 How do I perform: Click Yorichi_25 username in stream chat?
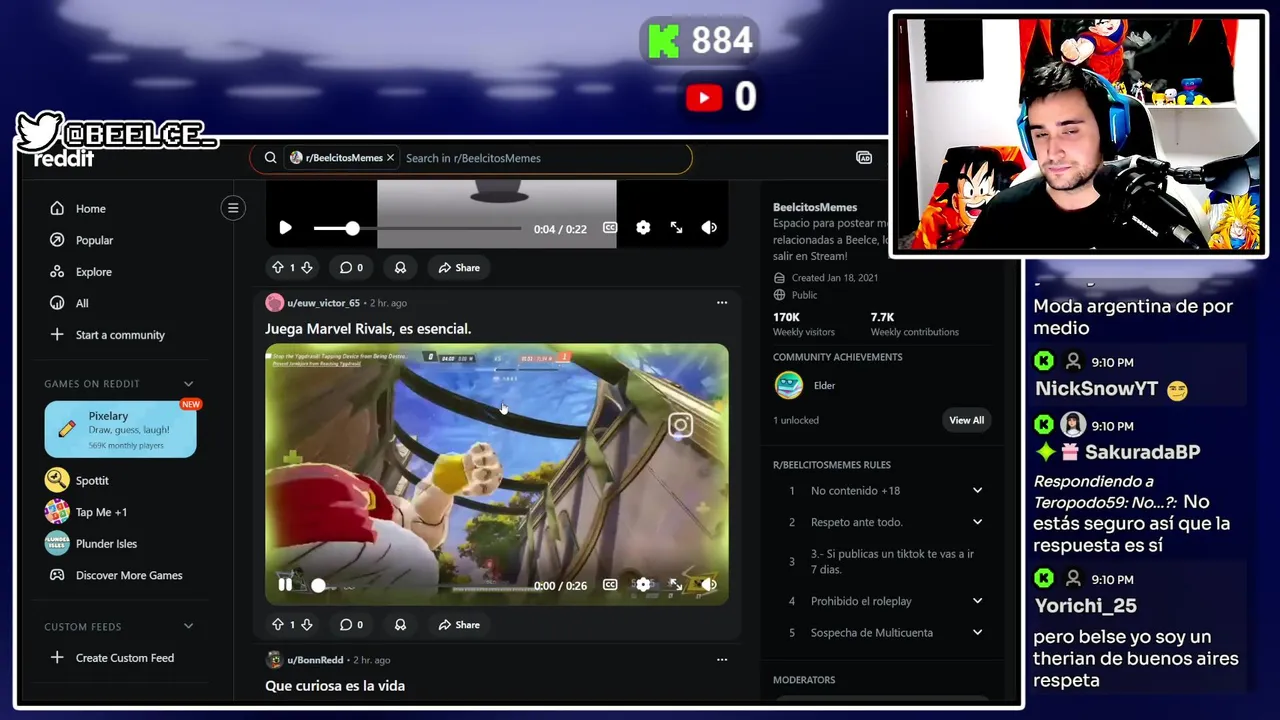click(1085, 606)
